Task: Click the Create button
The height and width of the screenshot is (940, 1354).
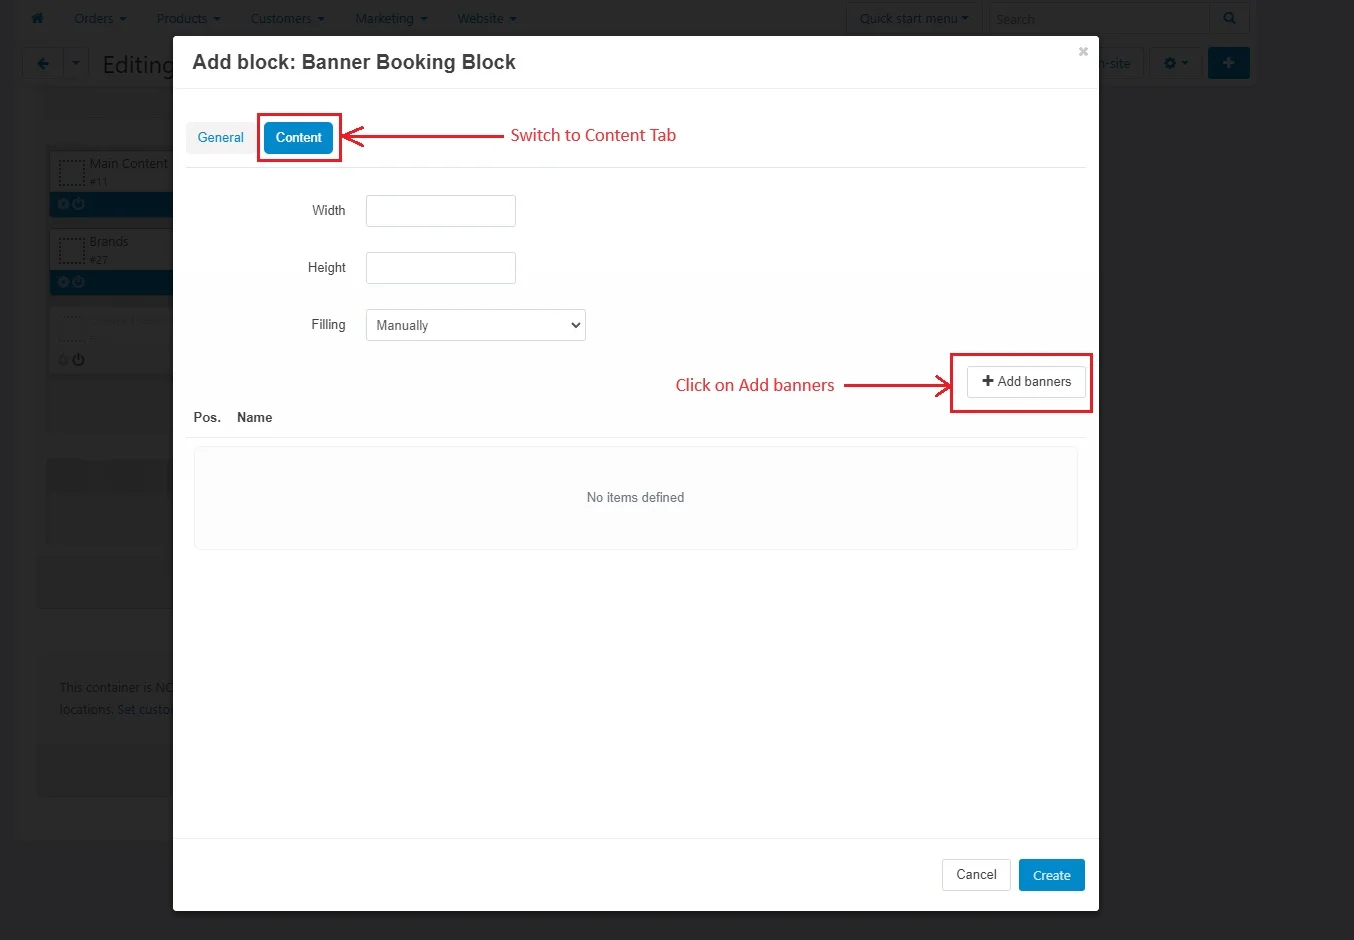Action: [x=1052, y=875]
